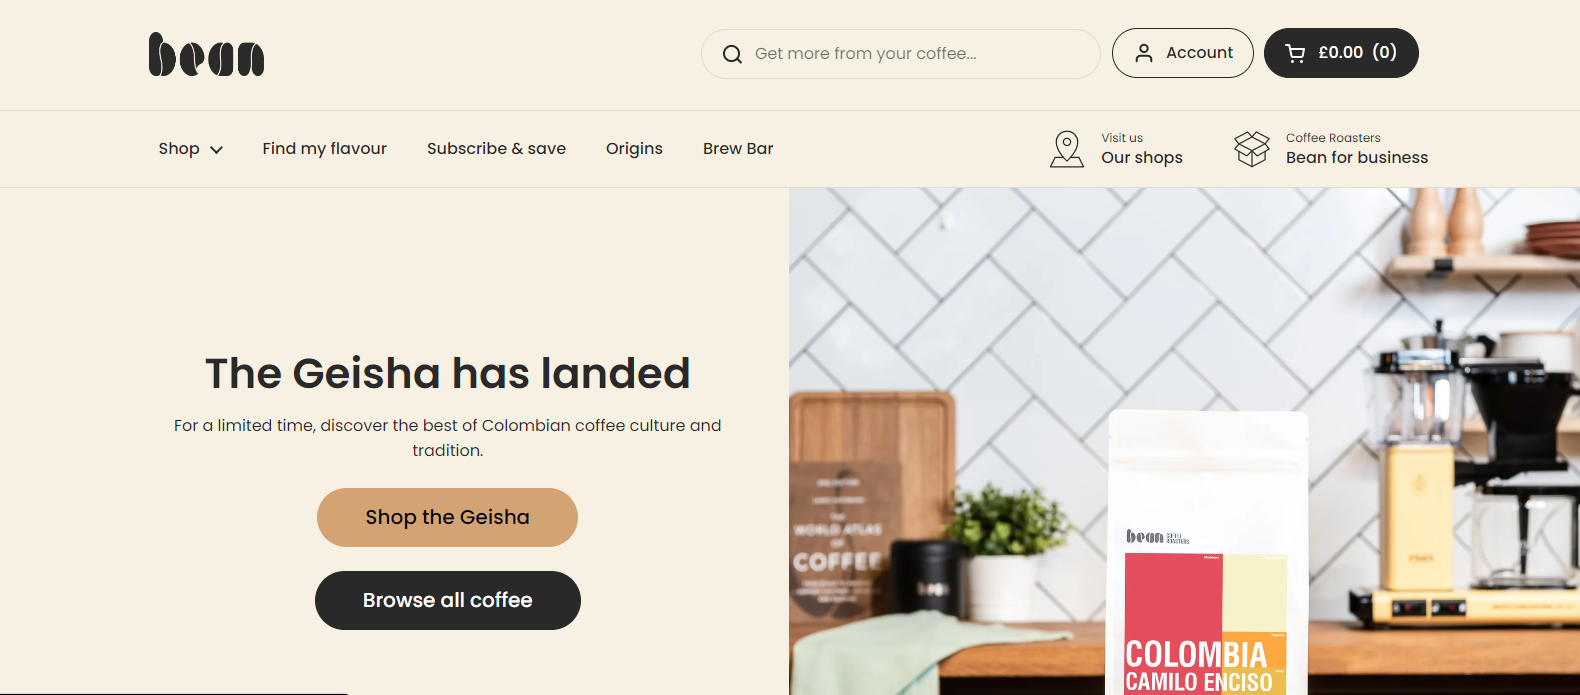Click the map pin Visit us icon
This screenshot has height=695, width=1580.
click(1067, 149)
